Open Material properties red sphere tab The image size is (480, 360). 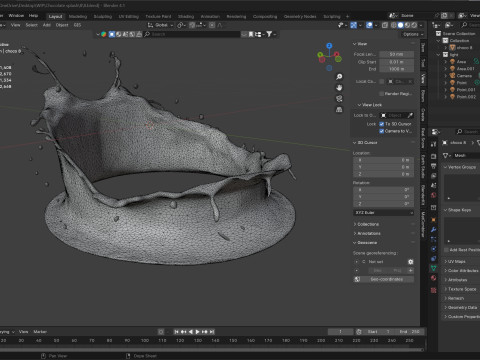pyautogui.click(x=433, y=278)
